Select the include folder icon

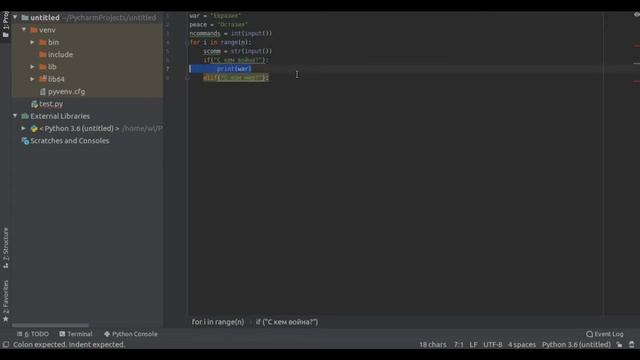pyautogui.click(x=42, y=54)
